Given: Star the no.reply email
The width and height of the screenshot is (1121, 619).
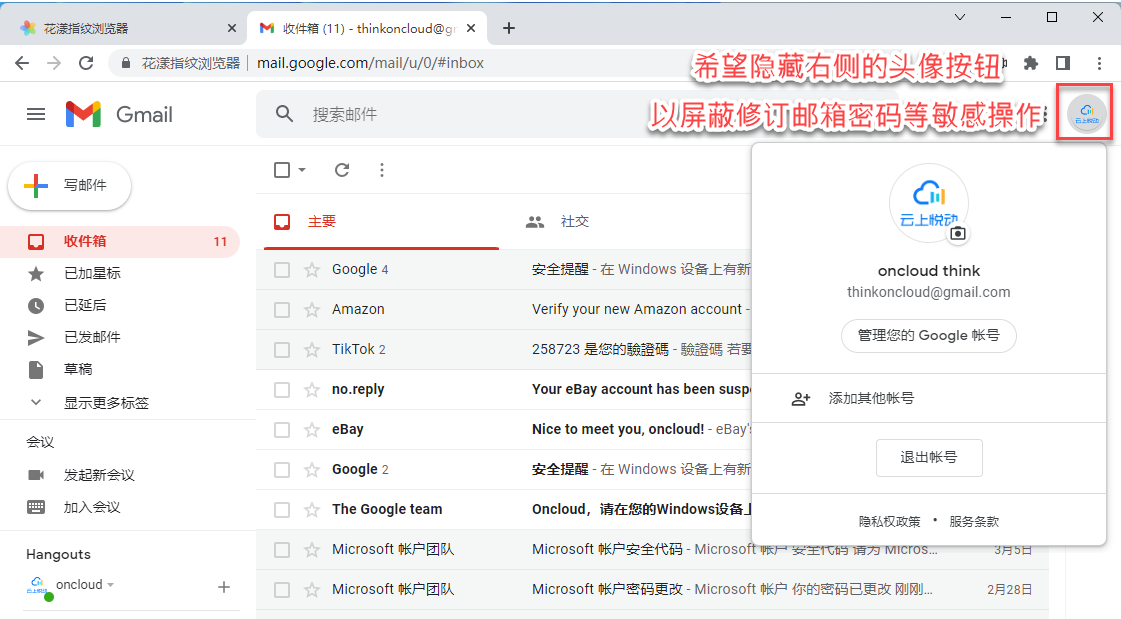Looking at the screenshot, I should pyautogui.click(x=312, y=390).
